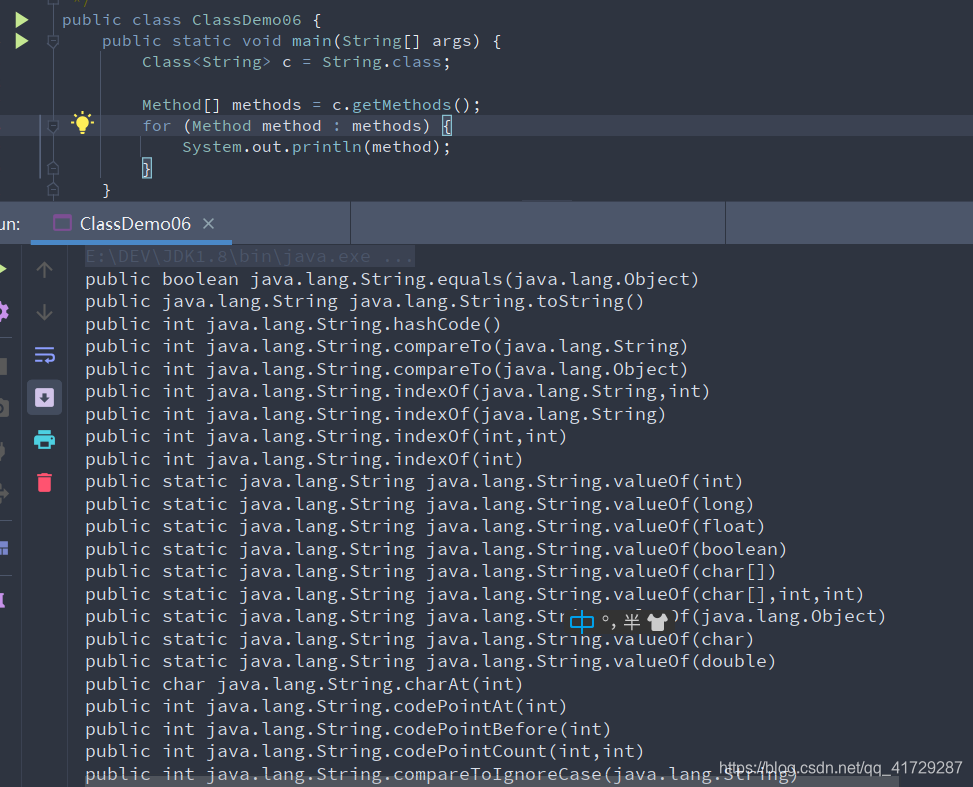Click the codePointCount(int,int) output line
The image size is (973, 787).
point(365,752)
